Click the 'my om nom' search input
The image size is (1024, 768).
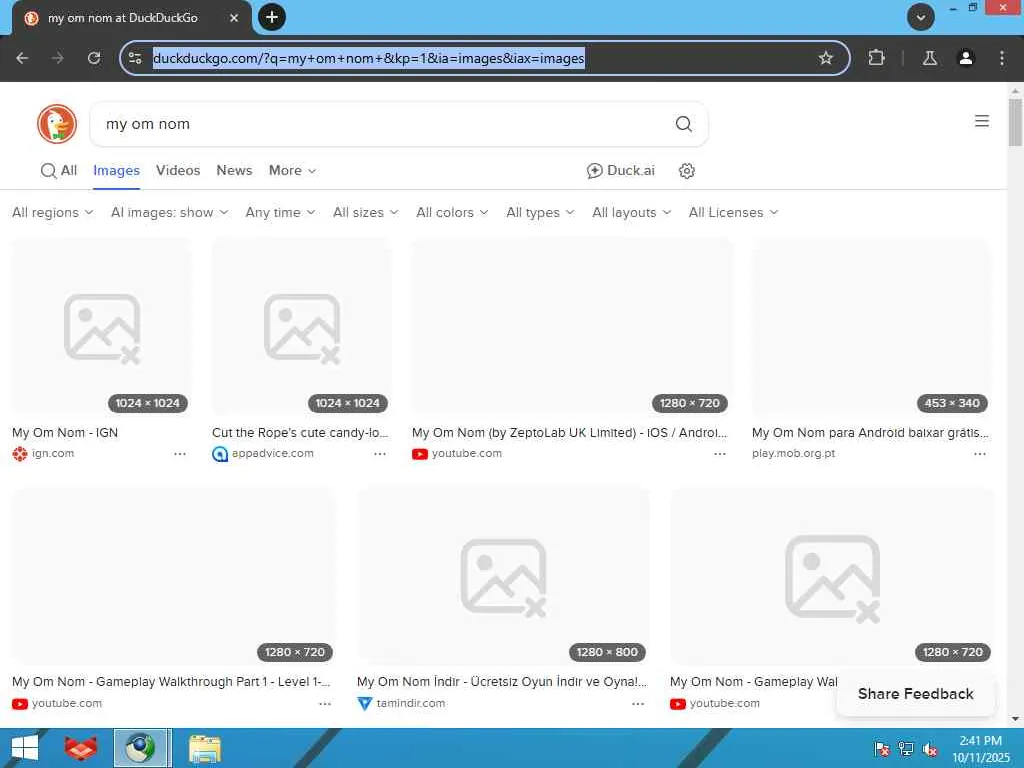pyautogui.click(x=385, y=123)
